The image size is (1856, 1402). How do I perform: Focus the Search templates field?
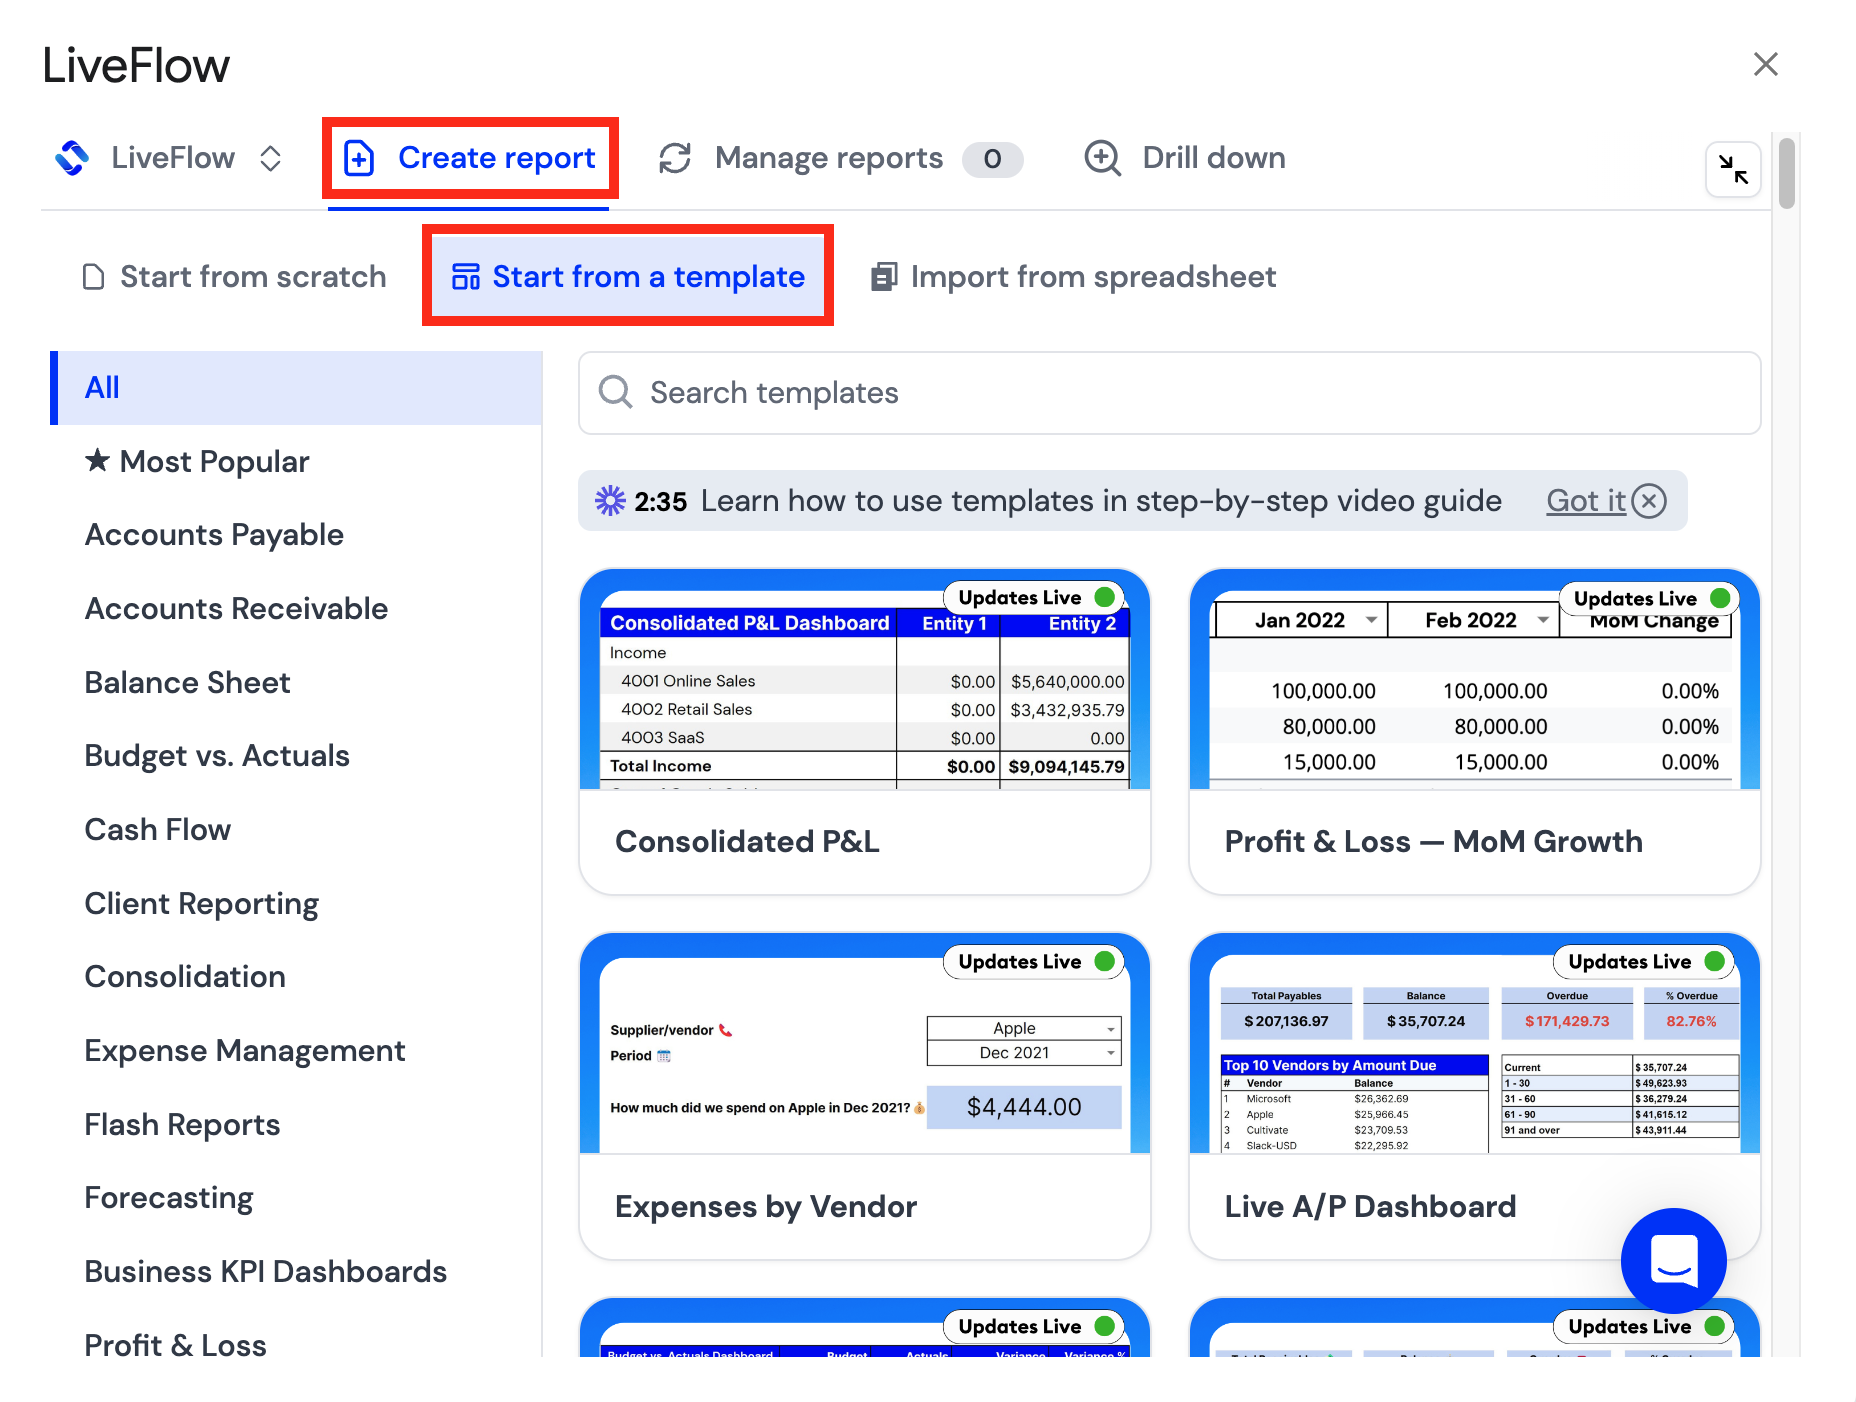1169,393
